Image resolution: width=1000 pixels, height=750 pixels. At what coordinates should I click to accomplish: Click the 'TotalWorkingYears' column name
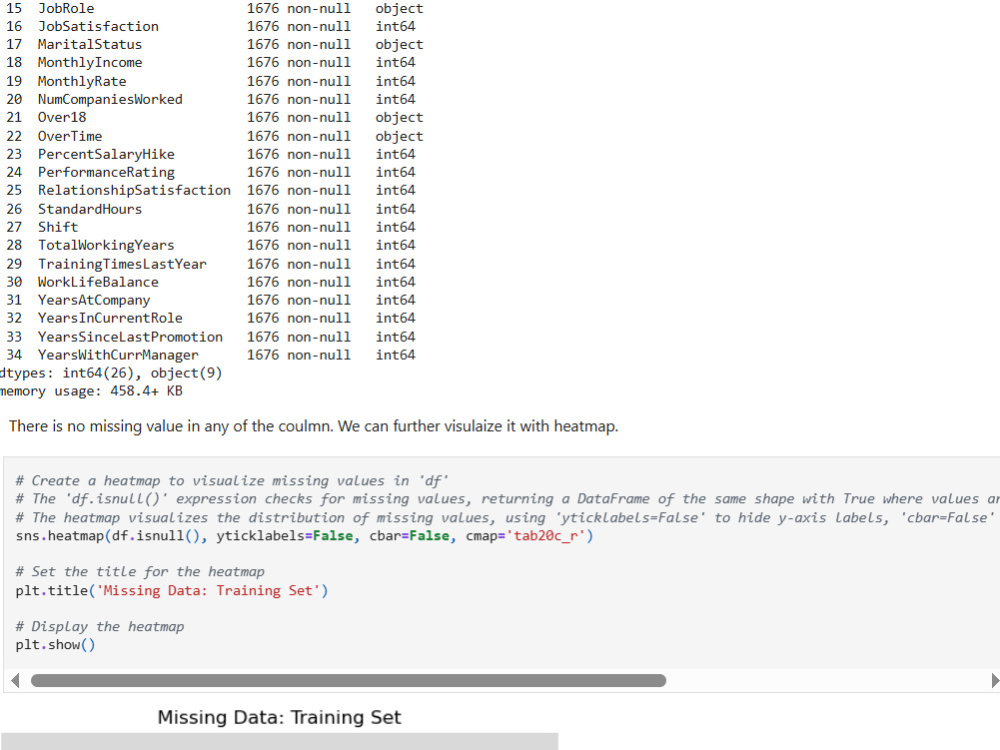point(106,245)
